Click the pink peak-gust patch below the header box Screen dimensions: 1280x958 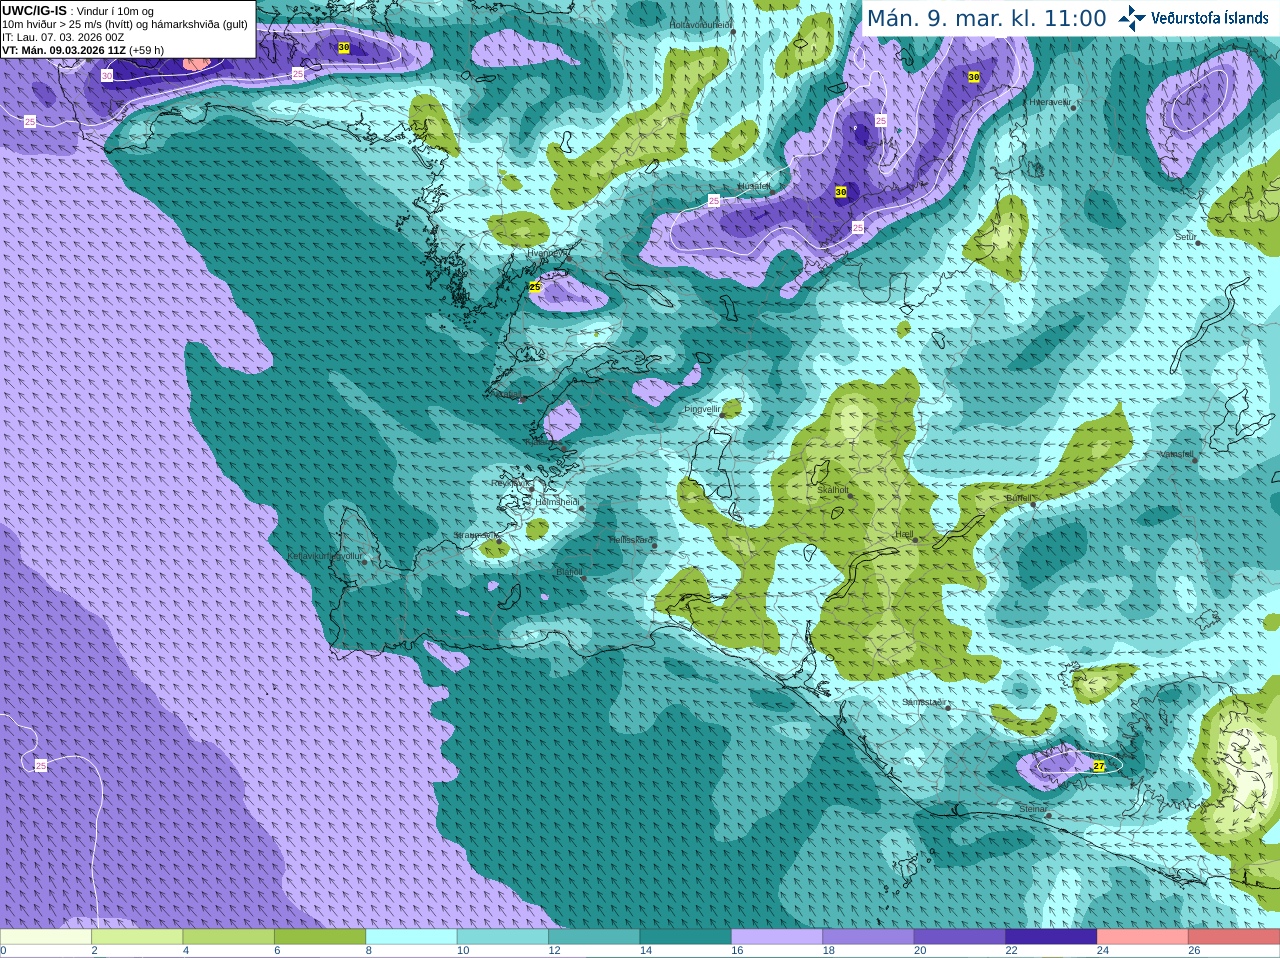click(x=196, y=63)
